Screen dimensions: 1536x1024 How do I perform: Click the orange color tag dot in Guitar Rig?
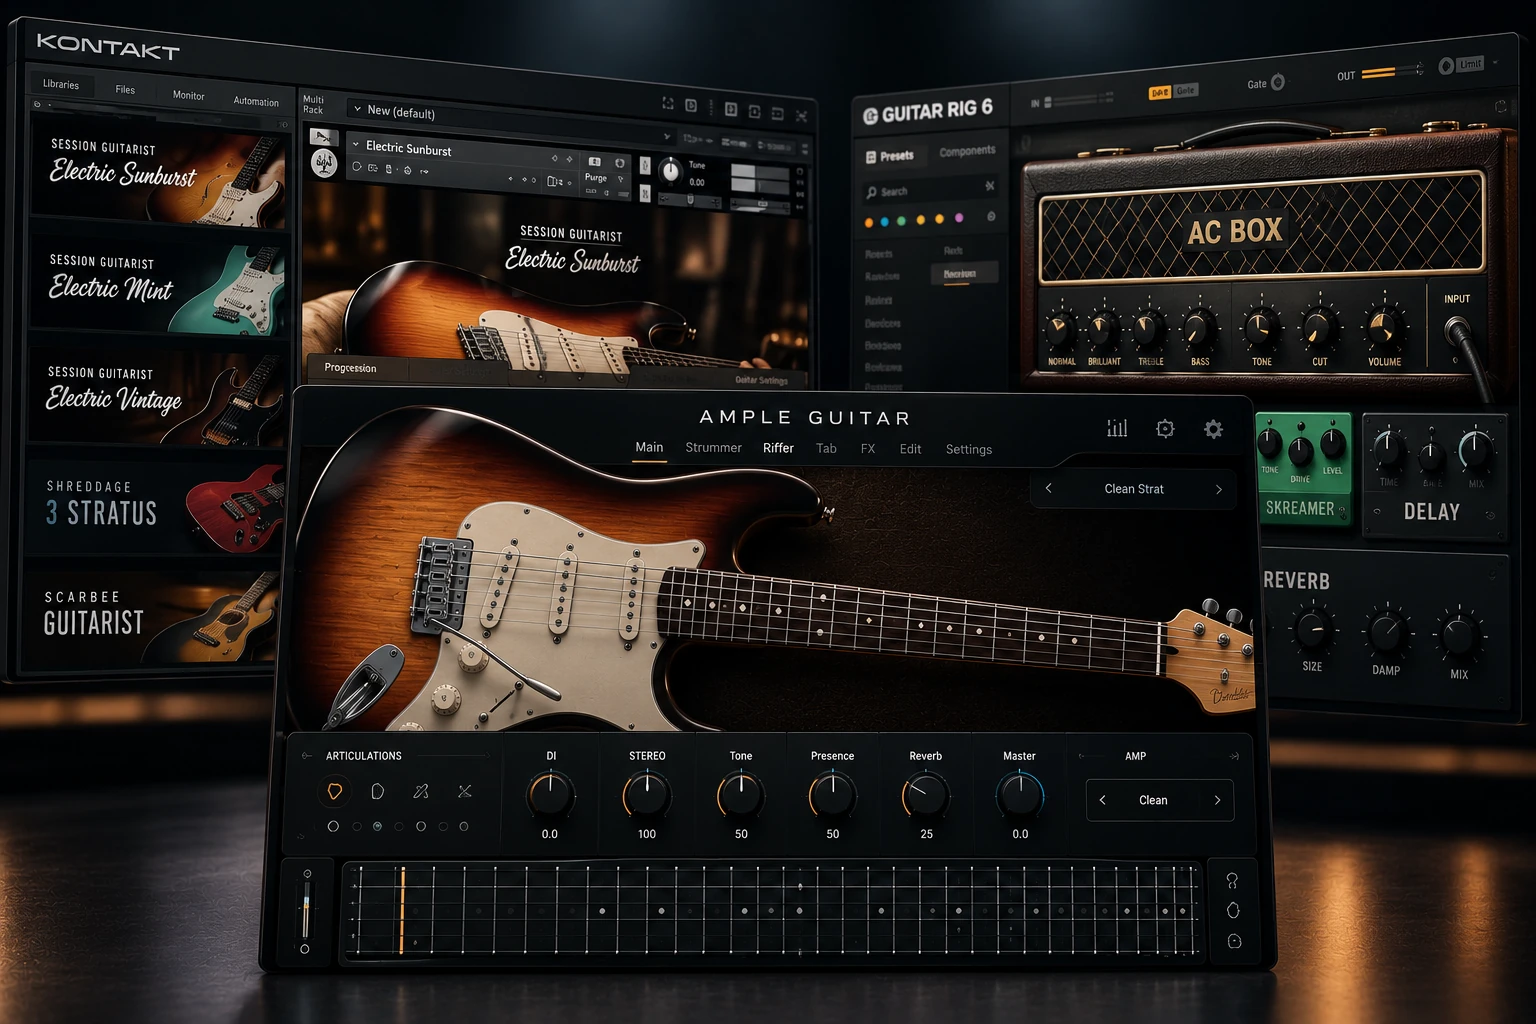(x=869, y=222)
